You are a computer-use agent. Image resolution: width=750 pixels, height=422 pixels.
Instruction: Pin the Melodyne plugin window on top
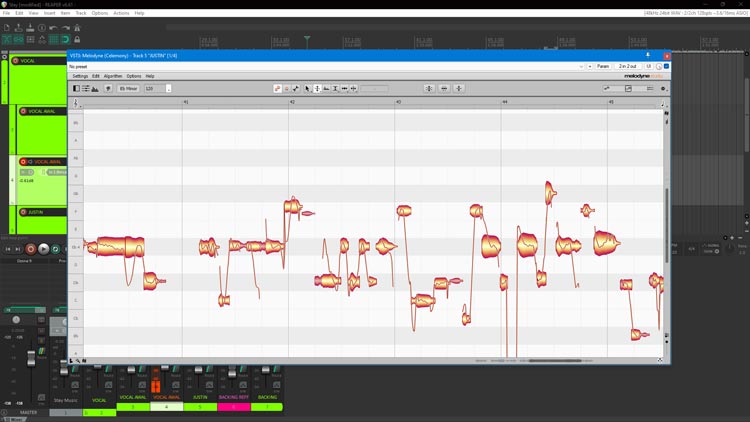click(648, 56)
